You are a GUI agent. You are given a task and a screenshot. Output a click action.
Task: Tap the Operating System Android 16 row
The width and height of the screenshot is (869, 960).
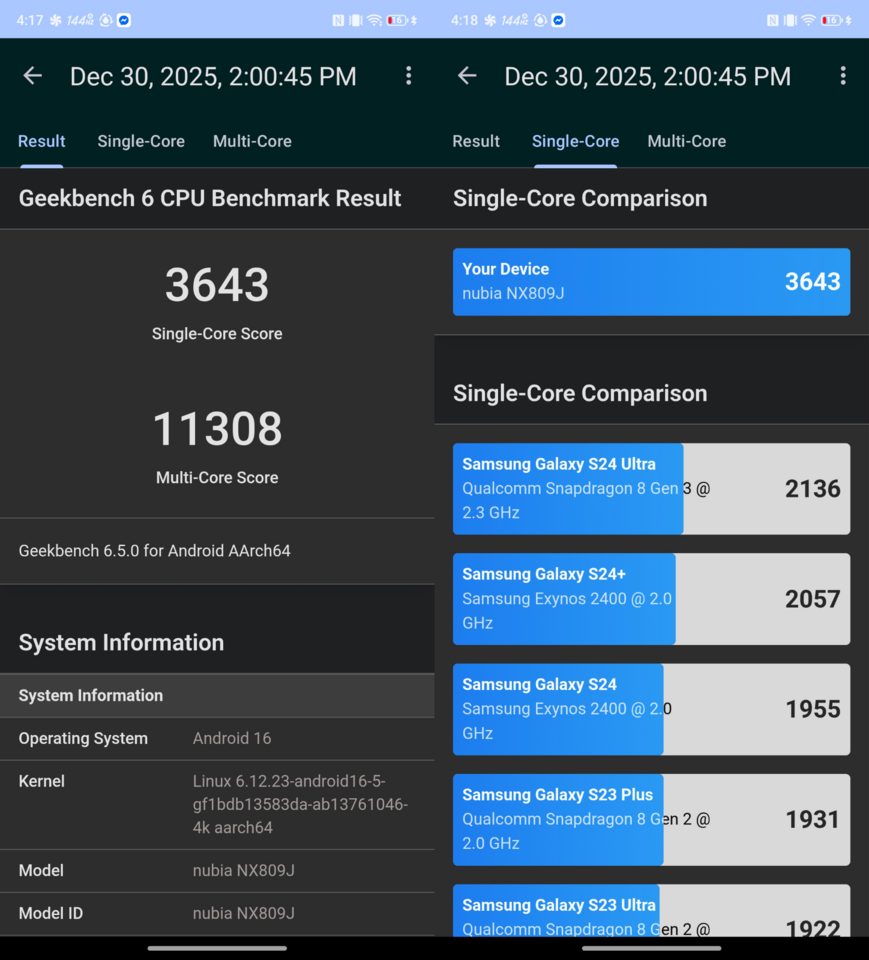point(217,738)
